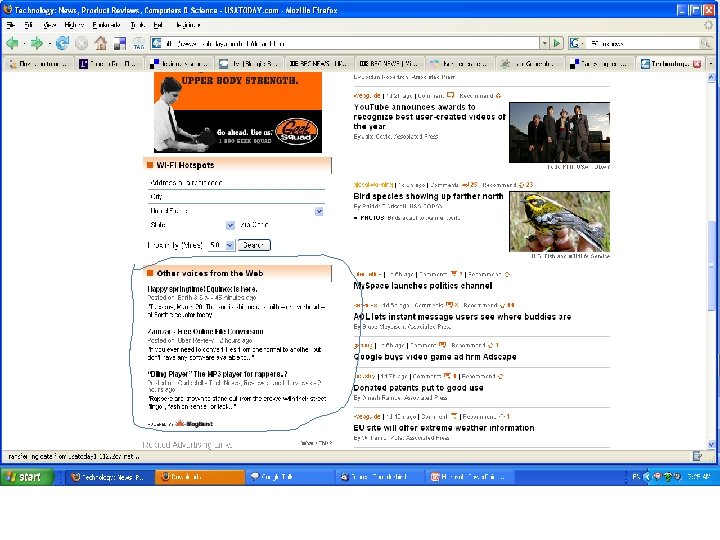Click the system tray clock
Screen dimensions: 720x540
click(698, 477)
